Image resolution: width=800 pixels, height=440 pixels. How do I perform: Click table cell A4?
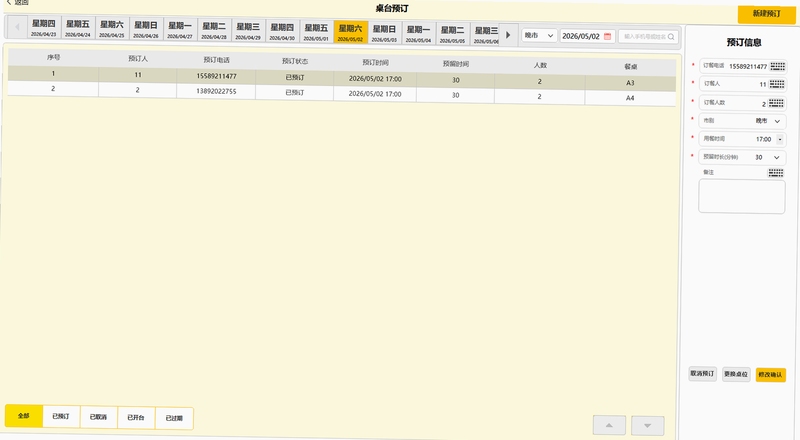tap(630, 98)
